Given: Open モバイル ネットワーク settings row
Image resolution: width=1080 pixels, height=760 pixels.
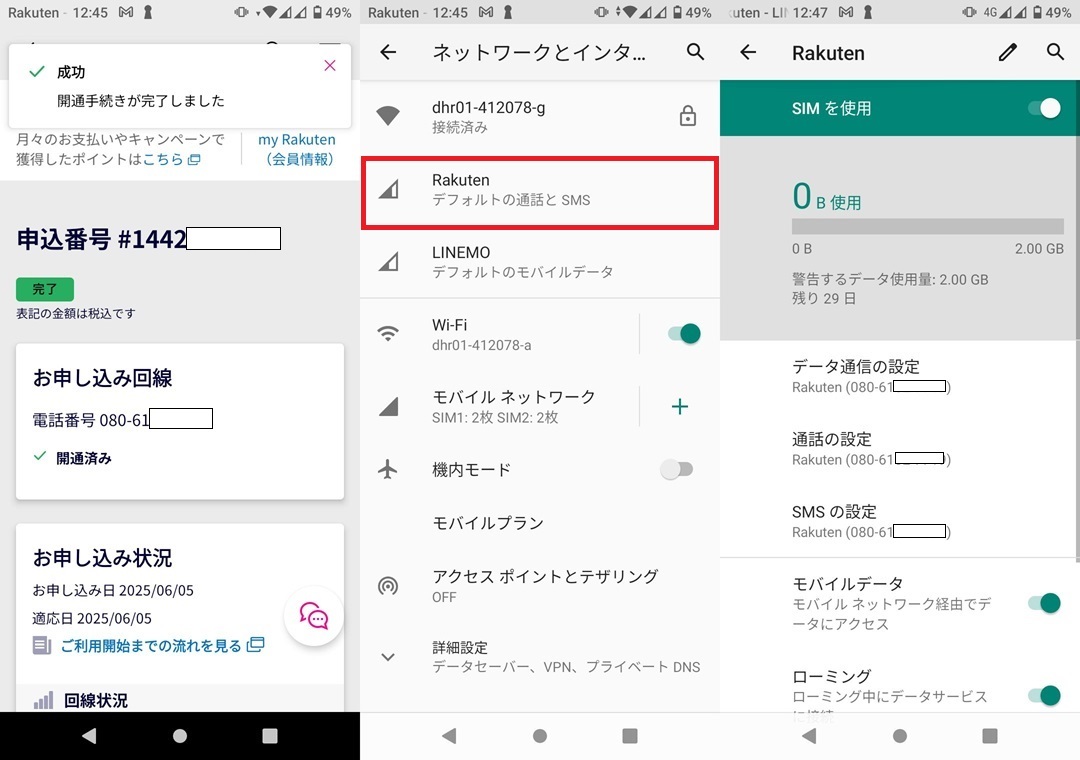Looking at the screenshot, I should [x=500, y=407].
